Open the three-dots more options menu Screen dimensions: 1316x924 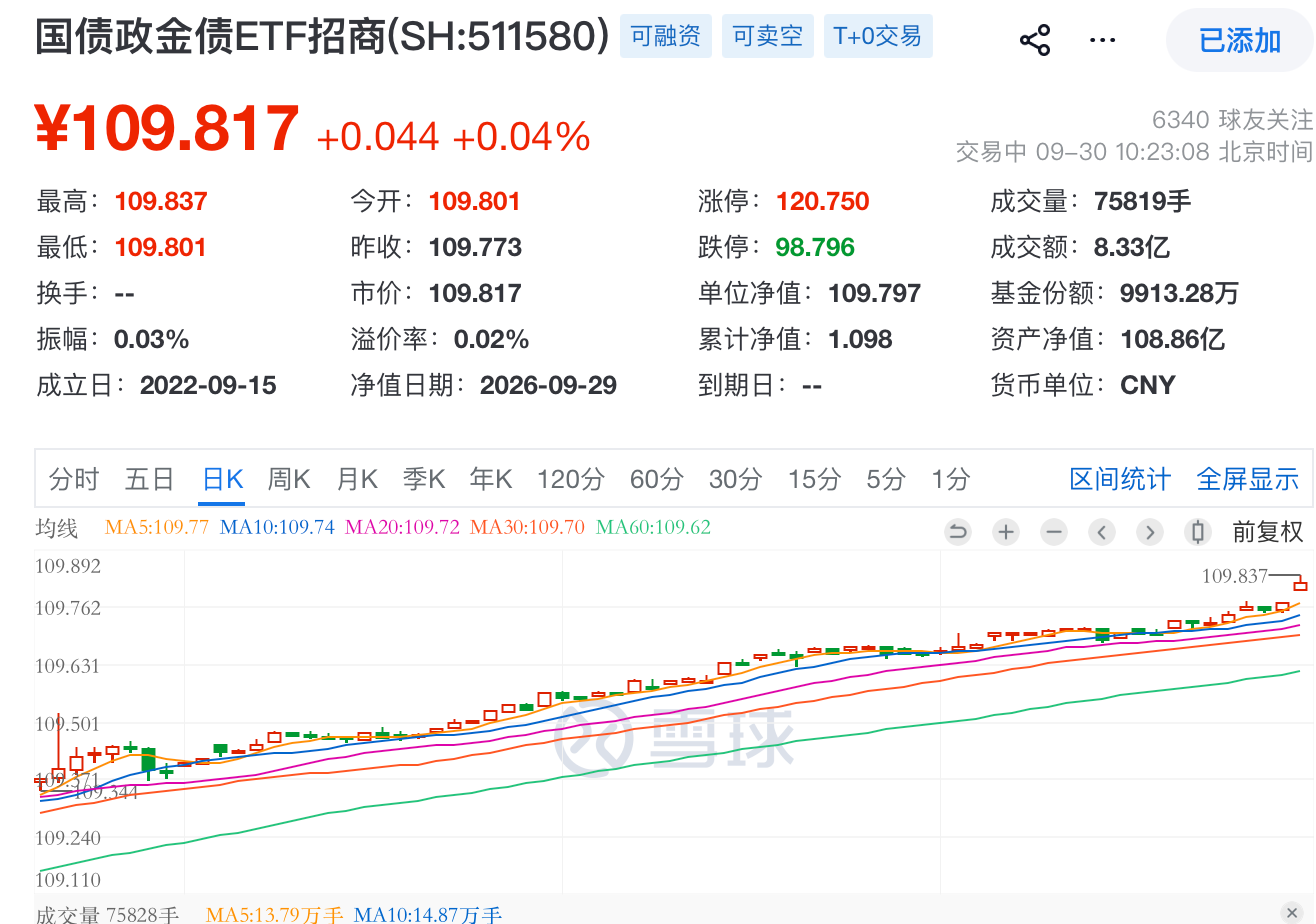[x=1102, y=40]
